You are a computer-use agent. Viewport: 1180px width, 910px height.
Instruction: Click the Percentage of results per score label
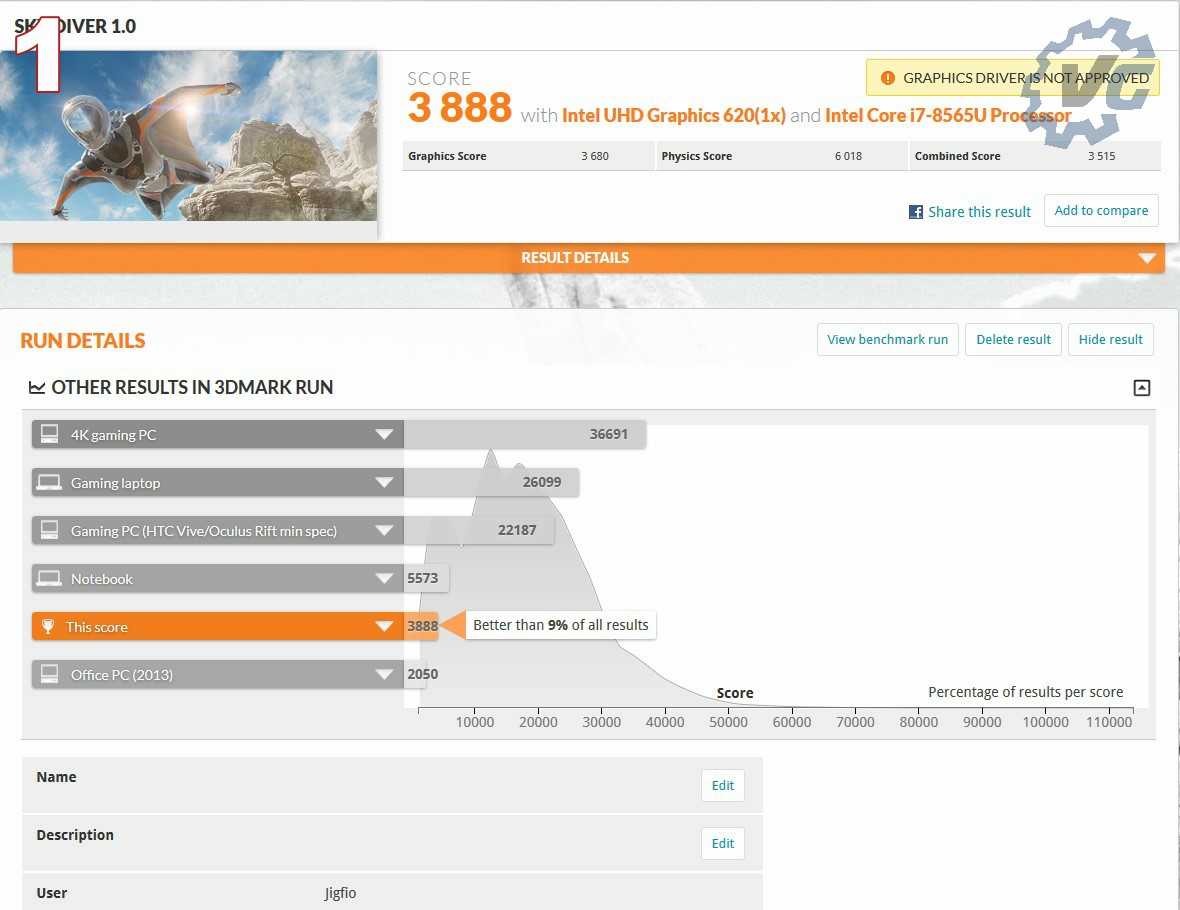tap(1025, 692)
